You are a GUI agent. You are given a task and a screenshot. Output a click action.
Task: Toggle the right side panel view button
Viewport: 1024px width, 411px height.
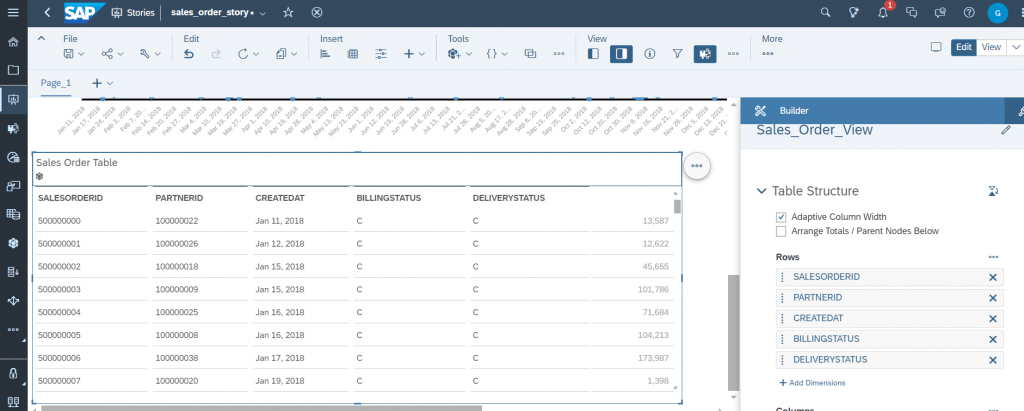[621, 54]
